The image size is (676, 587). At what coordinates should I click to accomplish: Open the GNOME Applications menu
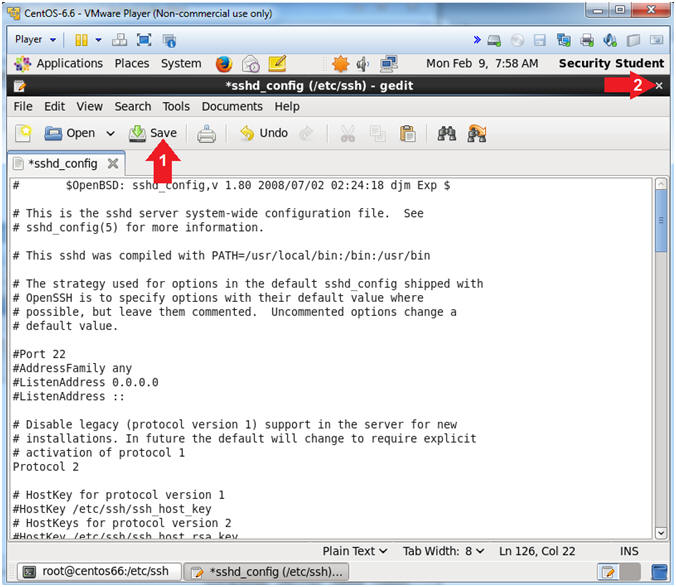coord(58,64)
